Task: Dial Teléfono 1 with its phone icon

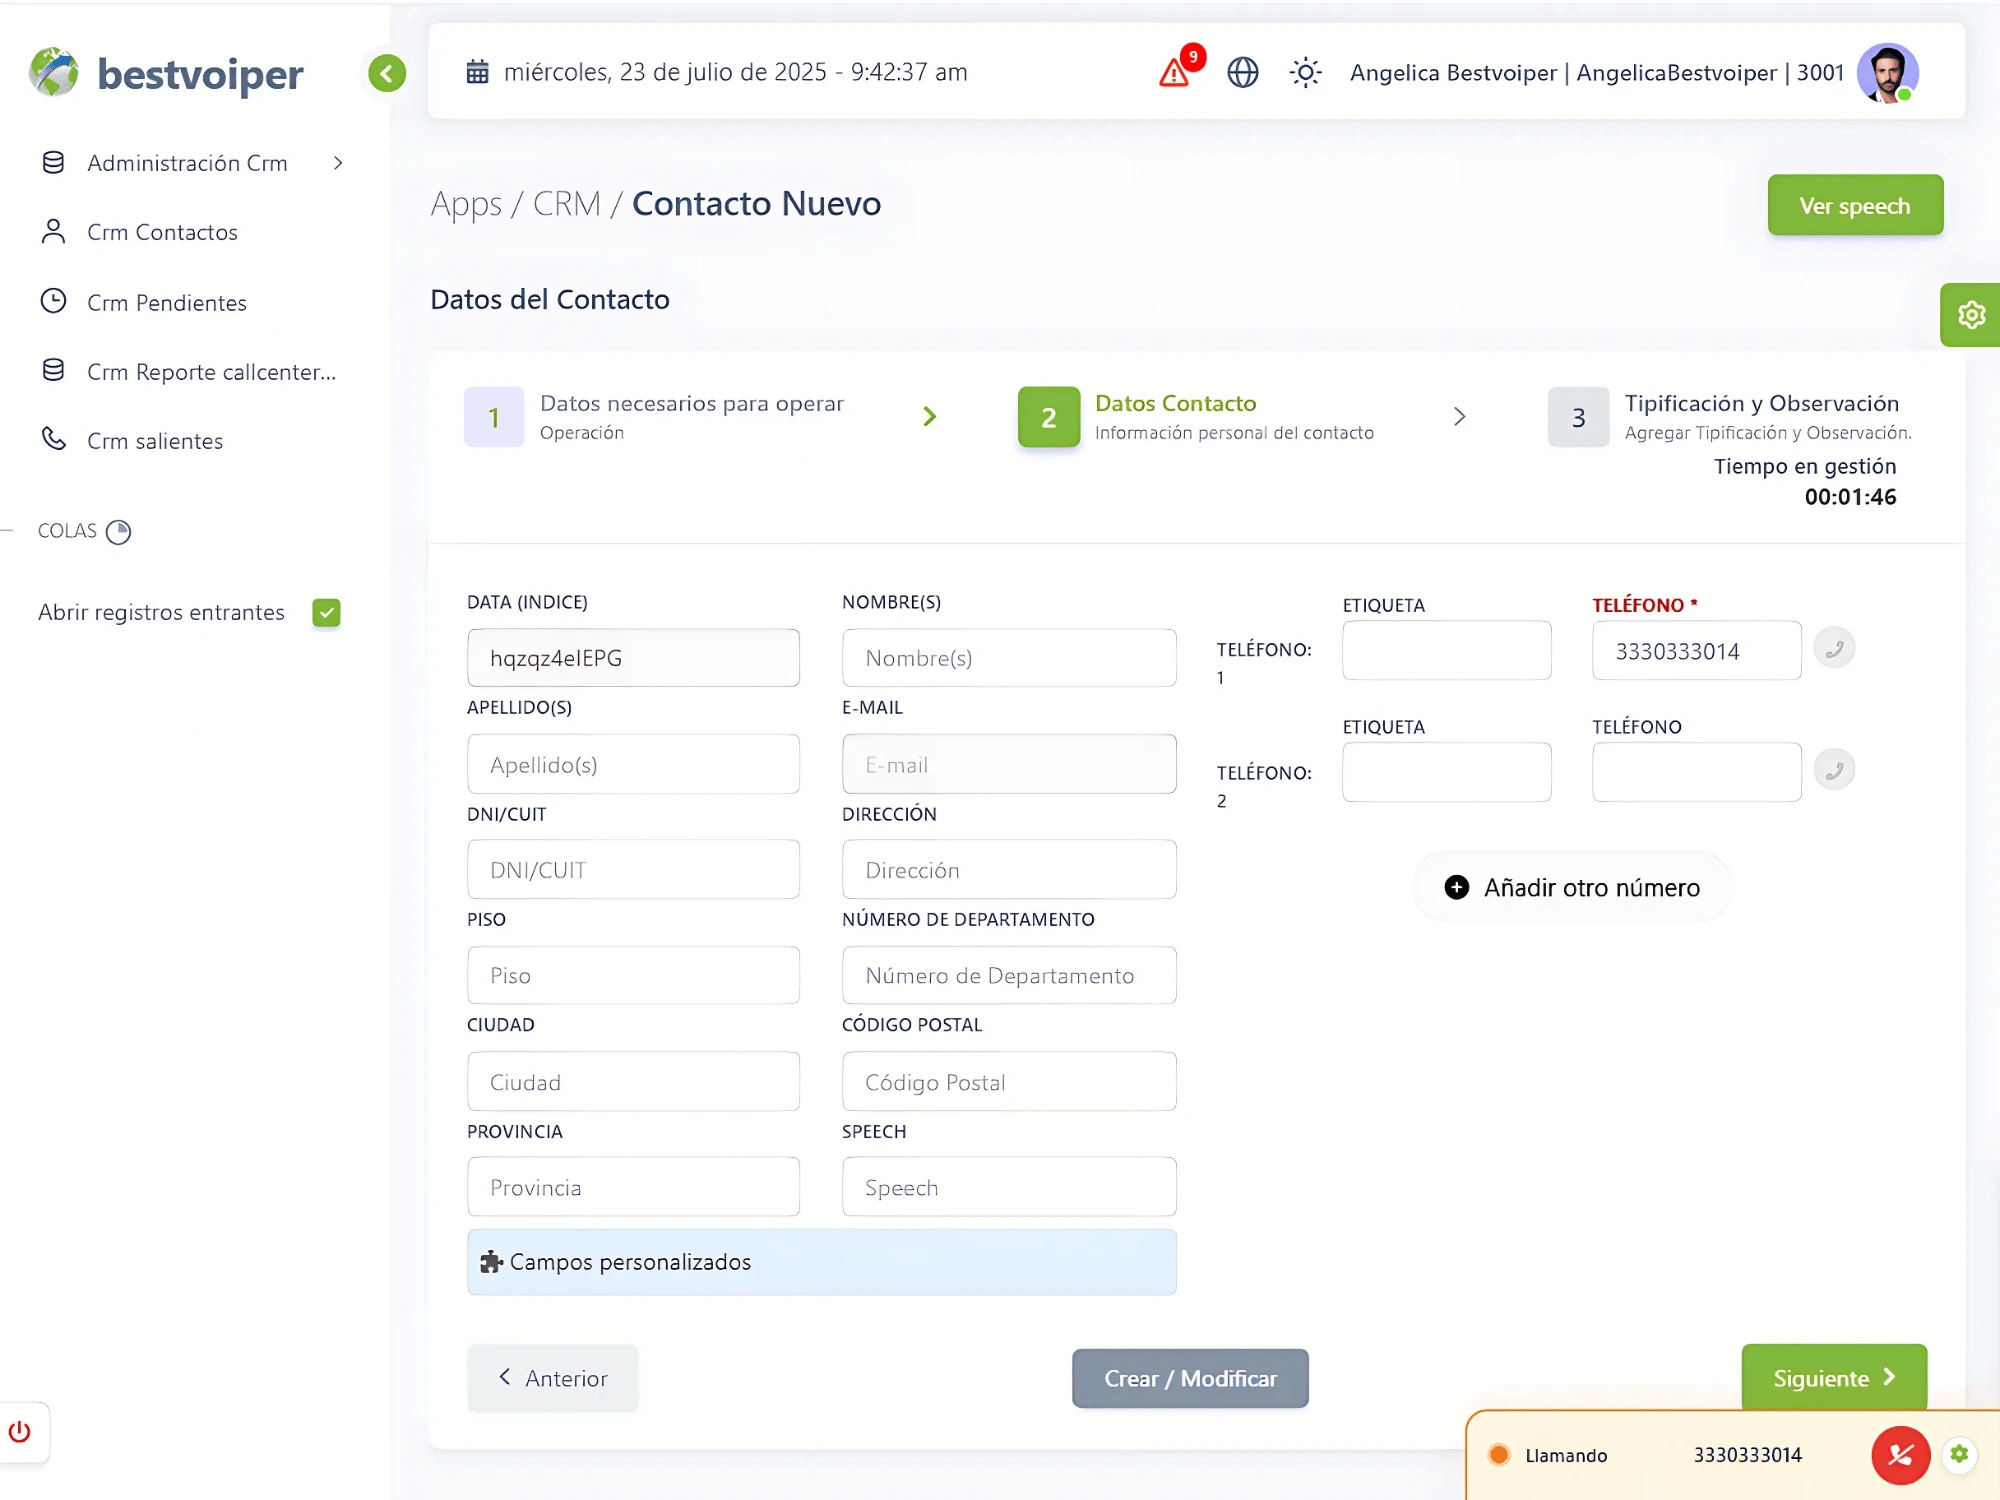Action: point(1834,648)
